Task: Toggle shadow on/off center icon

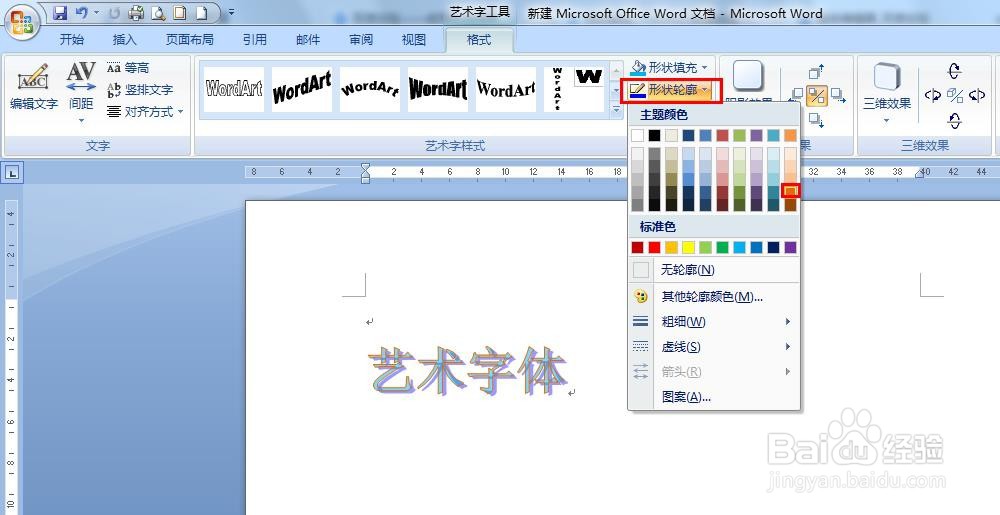Action: coord(817,96)
